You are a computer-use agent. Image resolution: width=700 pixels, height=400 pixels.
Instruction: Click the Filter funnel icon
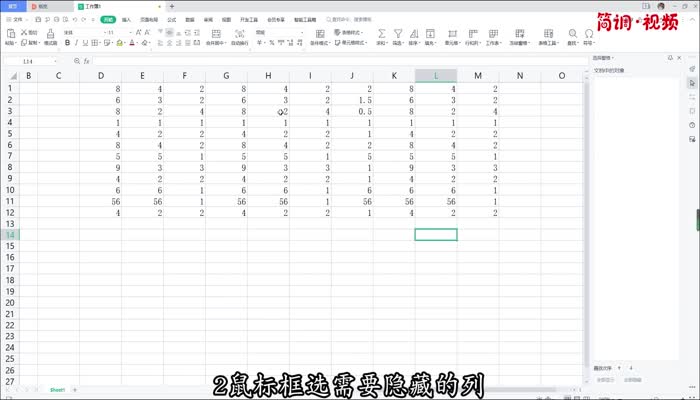[397, 33]
